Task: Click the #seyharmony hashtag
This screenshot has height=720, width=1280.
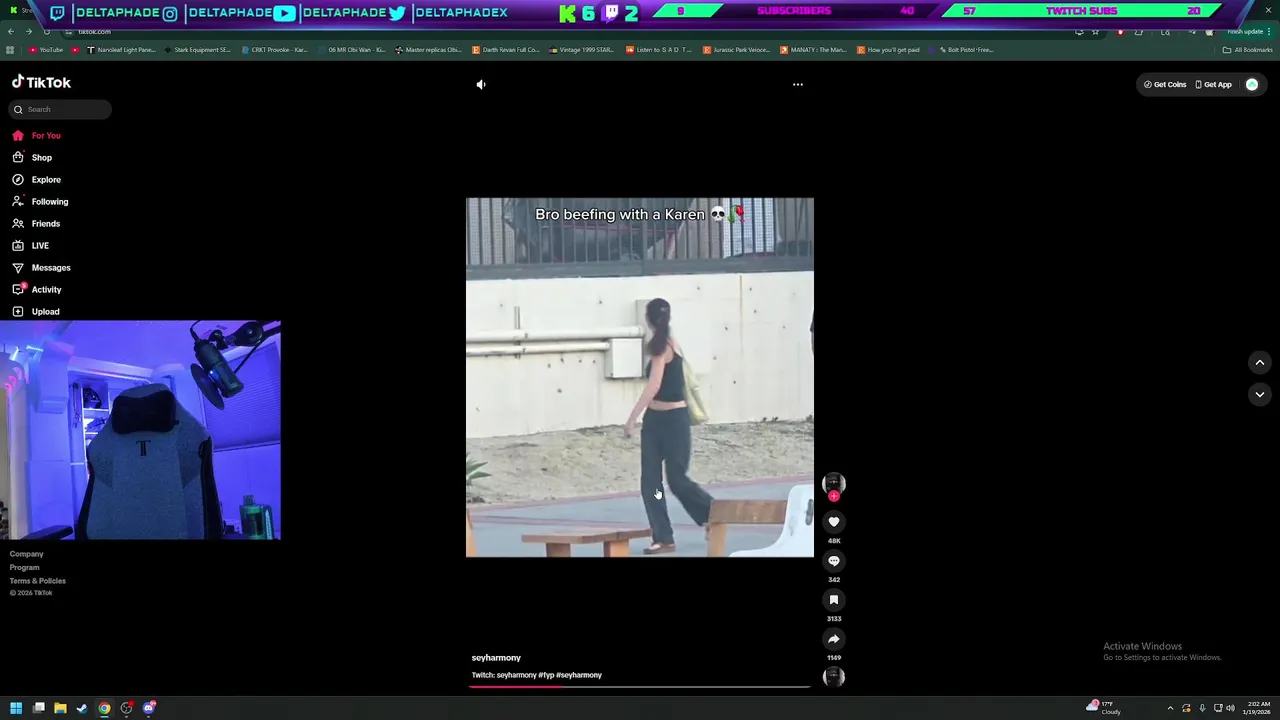Action: [x=579, y=675]
